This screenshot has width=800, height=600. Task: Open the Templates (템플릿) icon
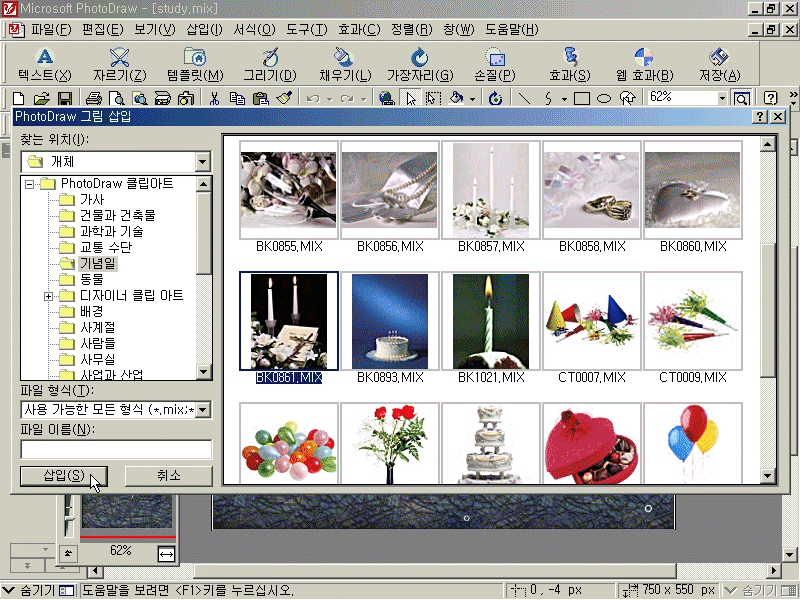tap(195, 58)
